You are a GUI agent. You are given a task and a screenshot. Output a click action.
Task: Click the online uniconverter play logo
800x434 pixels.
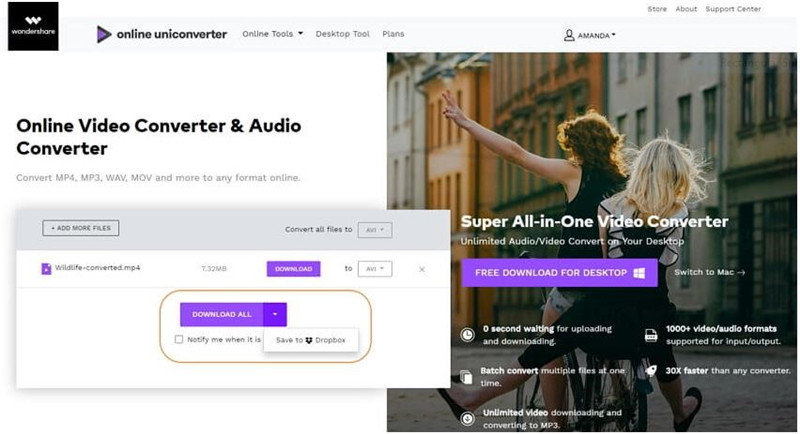(x=104, y=34)
